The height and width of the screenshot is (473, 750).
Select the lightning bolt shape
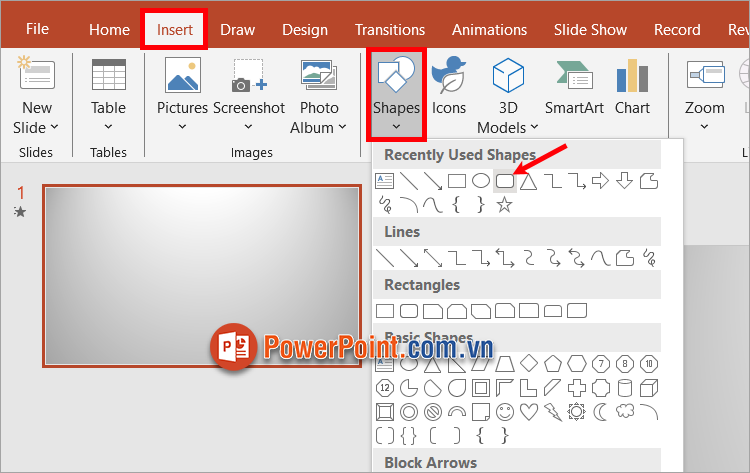(553, 411)
